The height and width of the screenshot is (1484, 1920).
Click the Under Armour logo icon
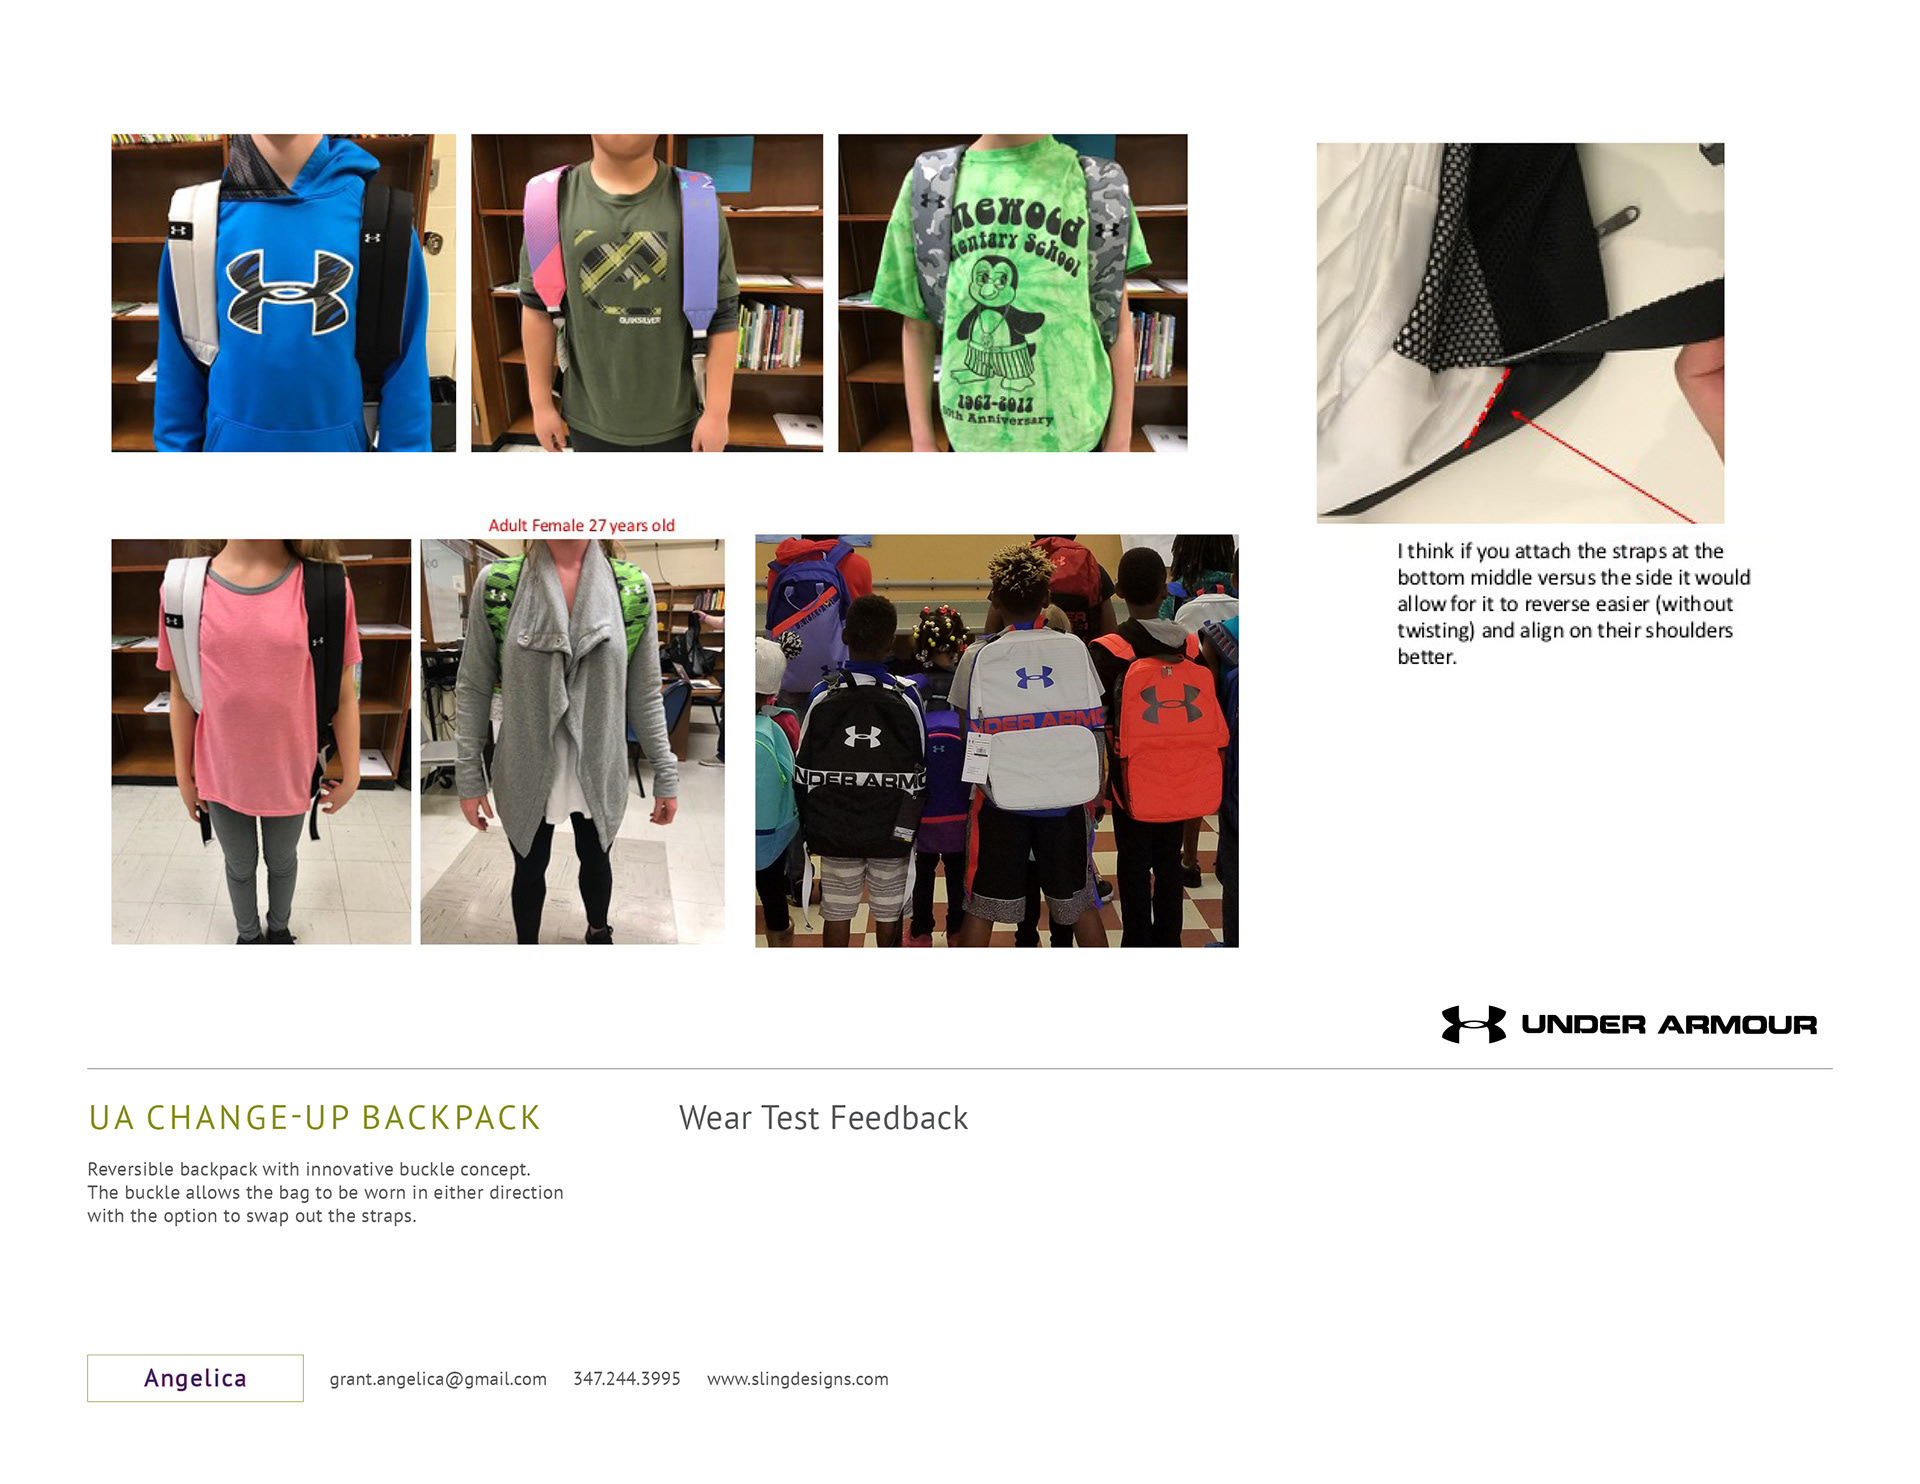[1473, 1024]
